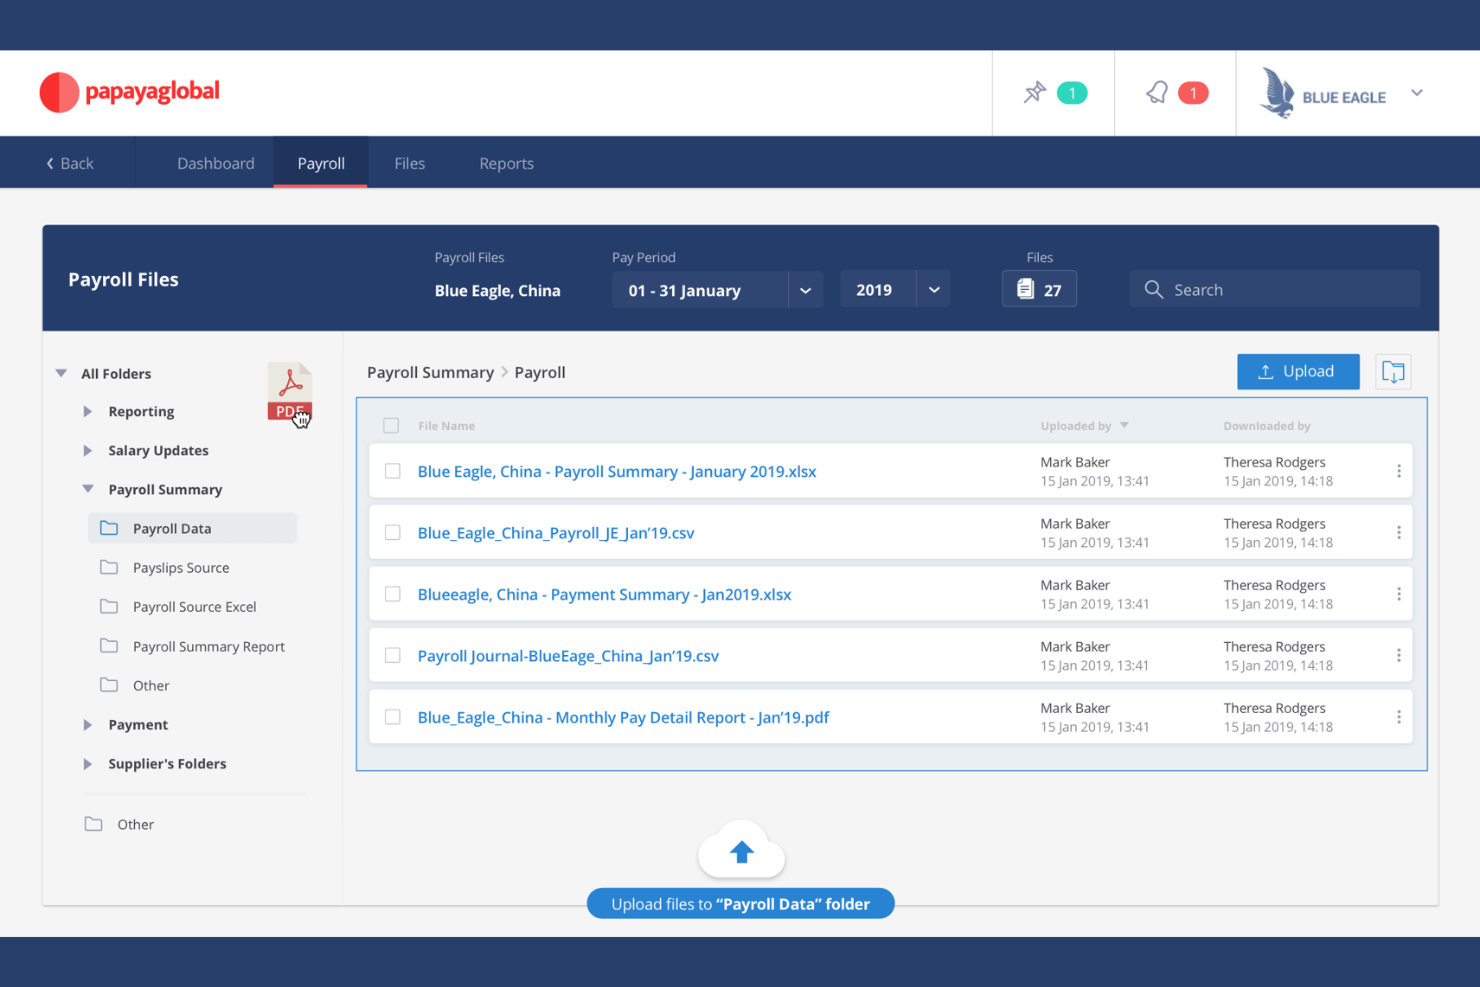Check notifications via the bell icon
The image size is (1480, 987).
coord(1157,92)
